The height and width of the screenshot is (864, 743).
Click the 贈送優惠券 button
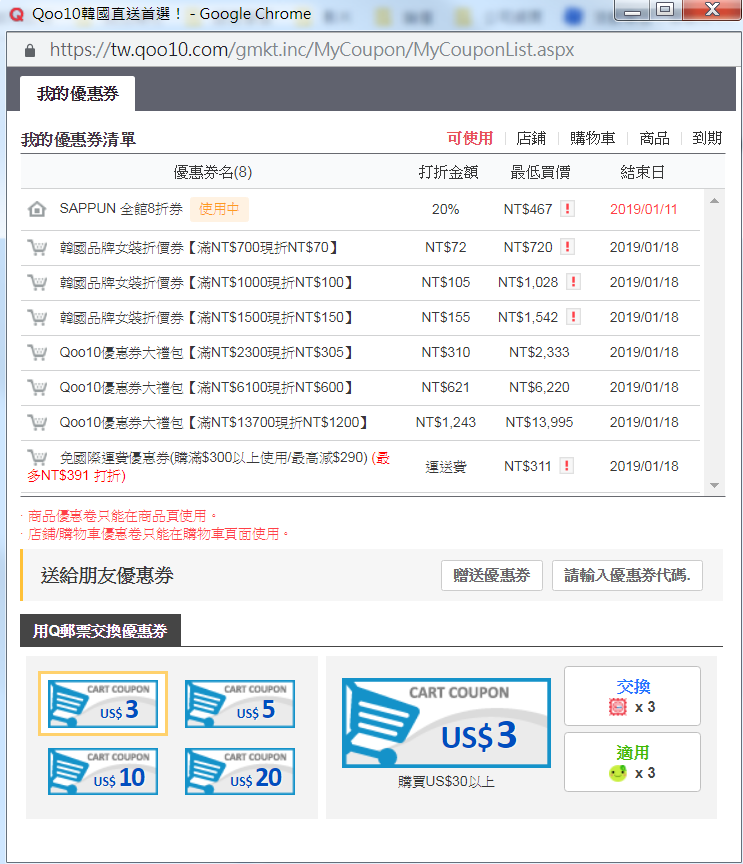coord(492,576)
